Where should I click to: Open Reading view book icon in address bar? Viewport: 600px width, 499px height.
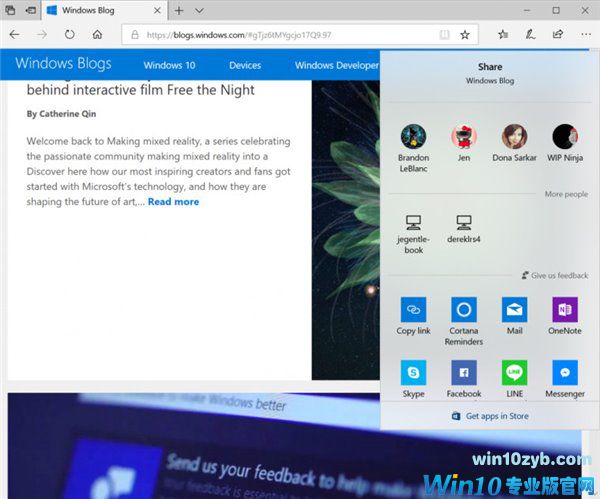(x=444, y=35)
